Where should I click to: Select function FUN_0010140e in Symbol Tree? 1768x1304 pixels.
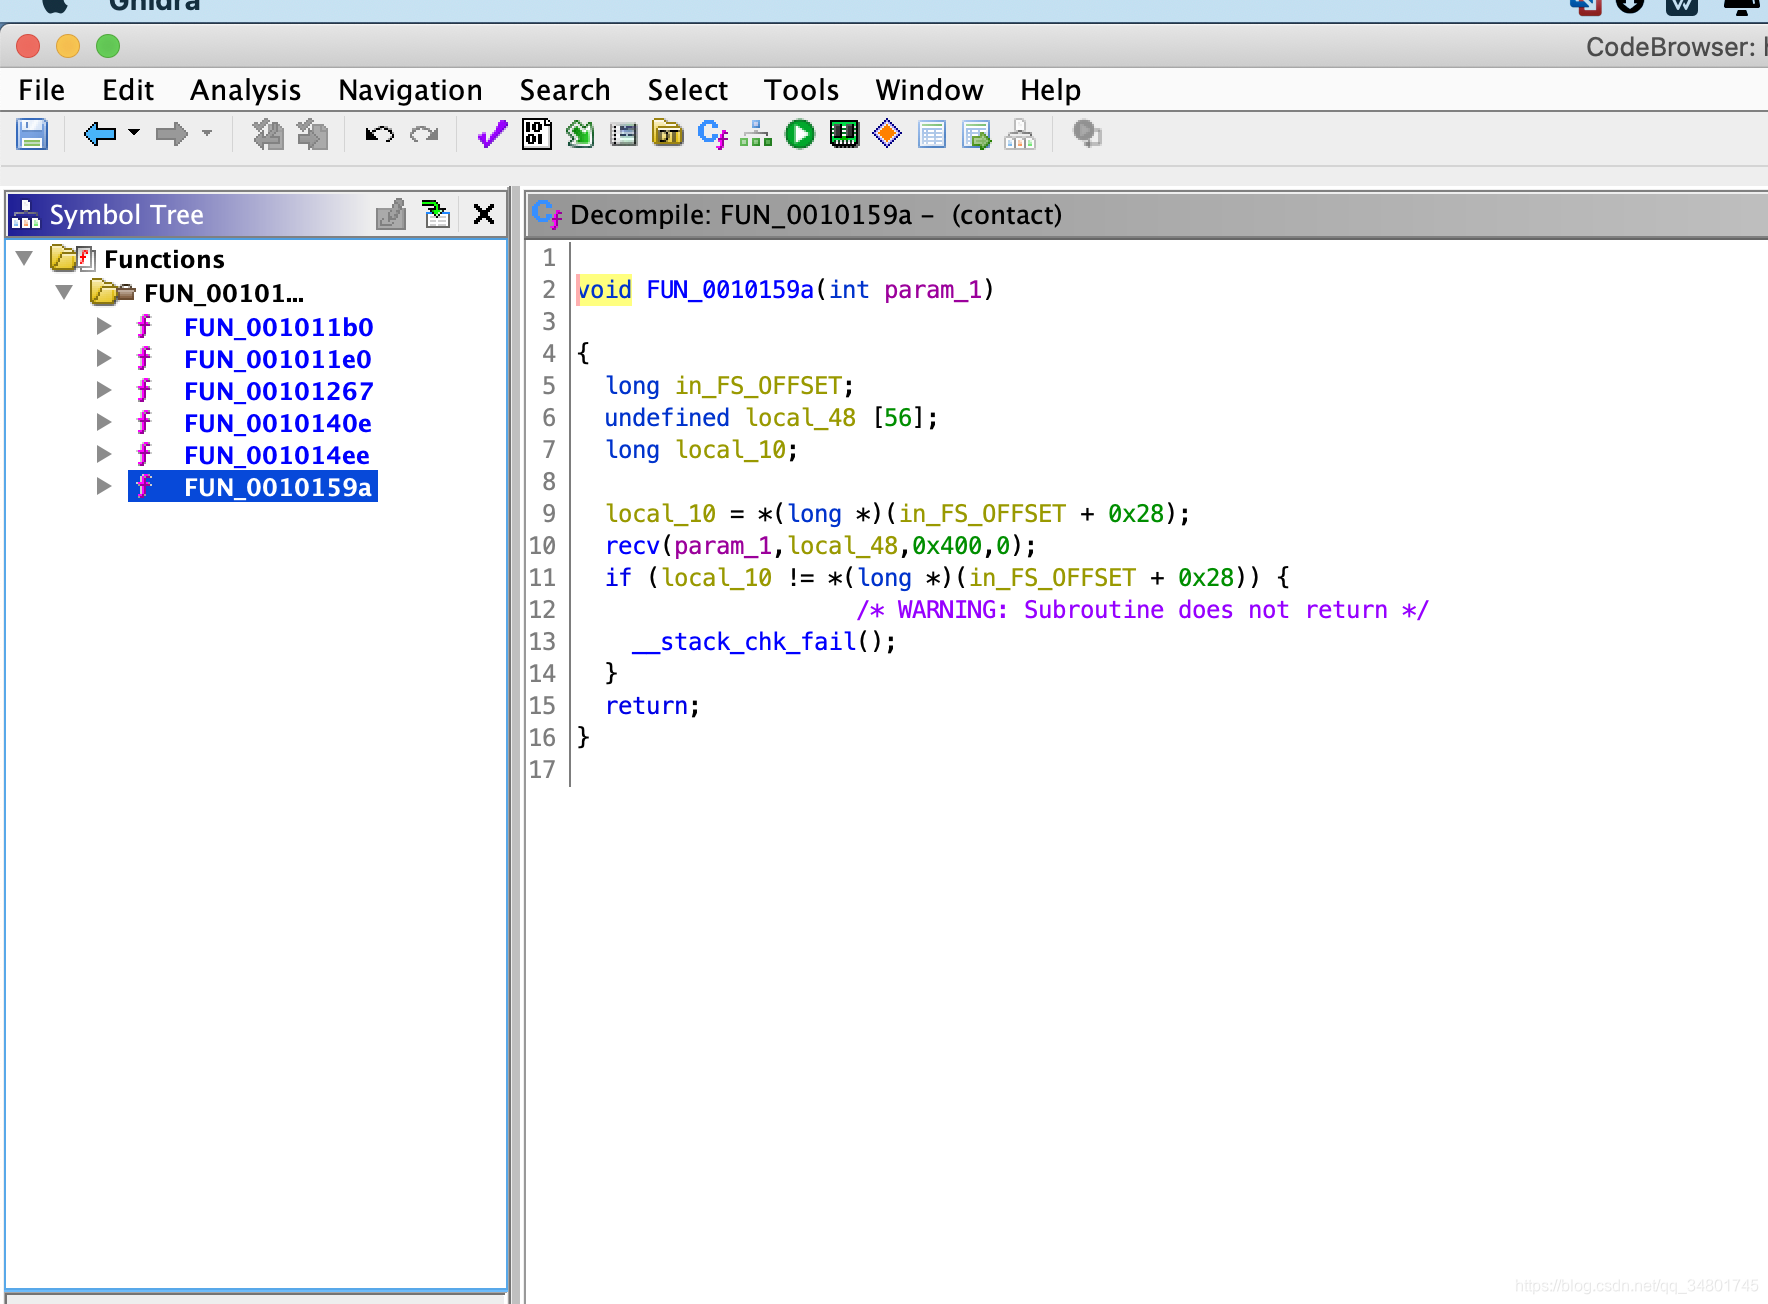278,423
